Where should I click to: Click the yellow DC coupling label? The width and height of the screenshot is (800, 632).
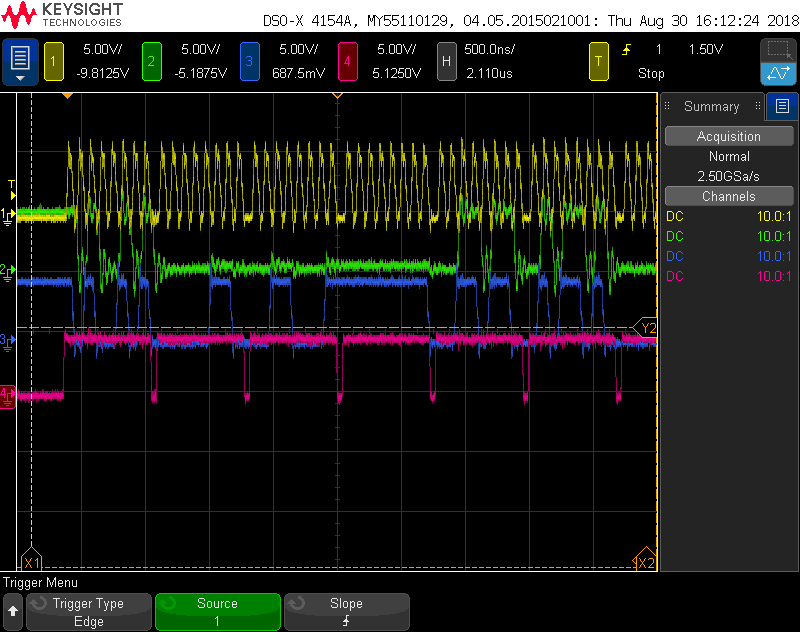[674, 216]
